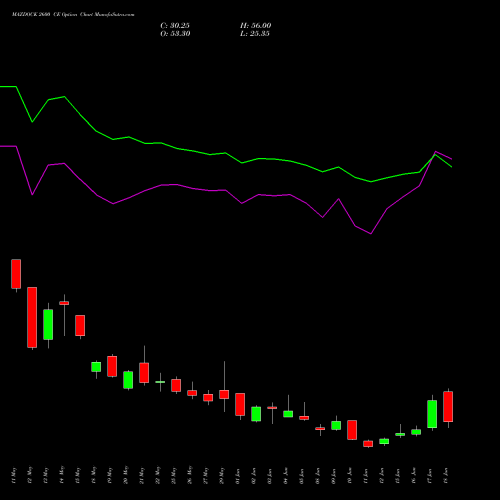Click the "01 Jun" date label
Screen dimensions: 500x500
click(x=238, y=476)
